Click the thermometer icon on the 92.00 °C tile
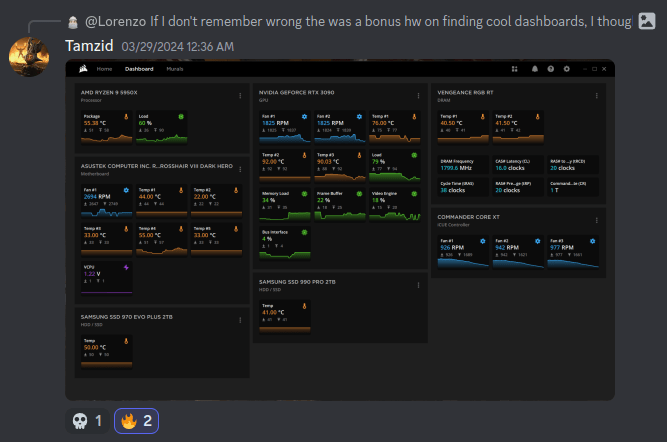 click(x=304, y=155)
